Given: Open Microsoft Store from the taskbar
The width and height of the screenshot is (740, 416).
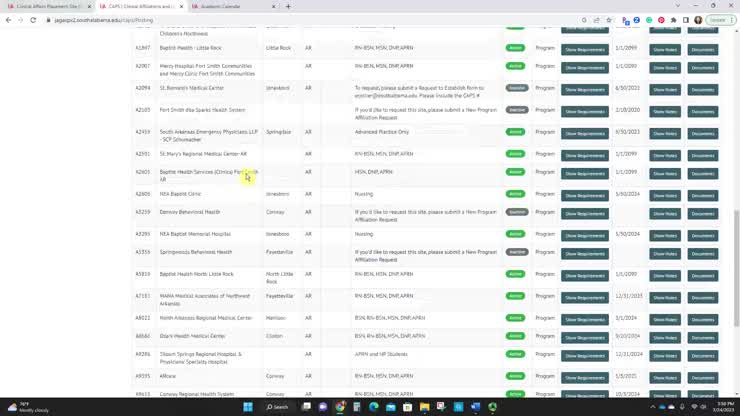Looking at the screenshot, I should [x=408, y=407].
